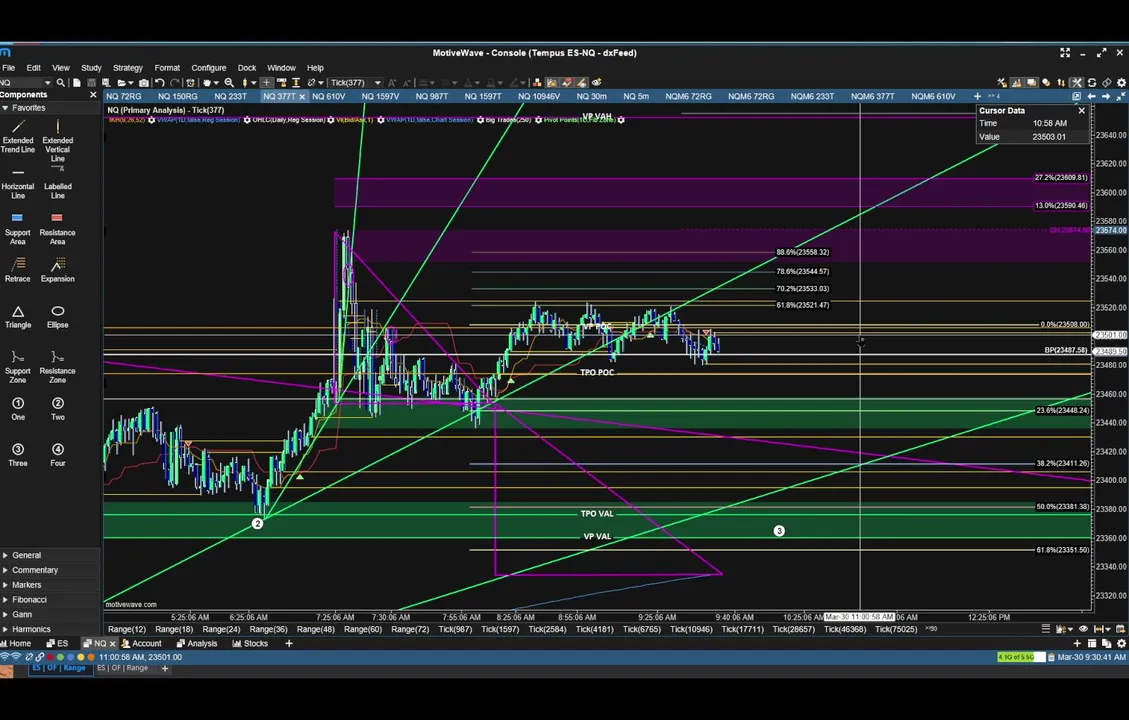Open the Strategy menu
The width and height of the screenshot is (1129, 720).
coord(127,68)
